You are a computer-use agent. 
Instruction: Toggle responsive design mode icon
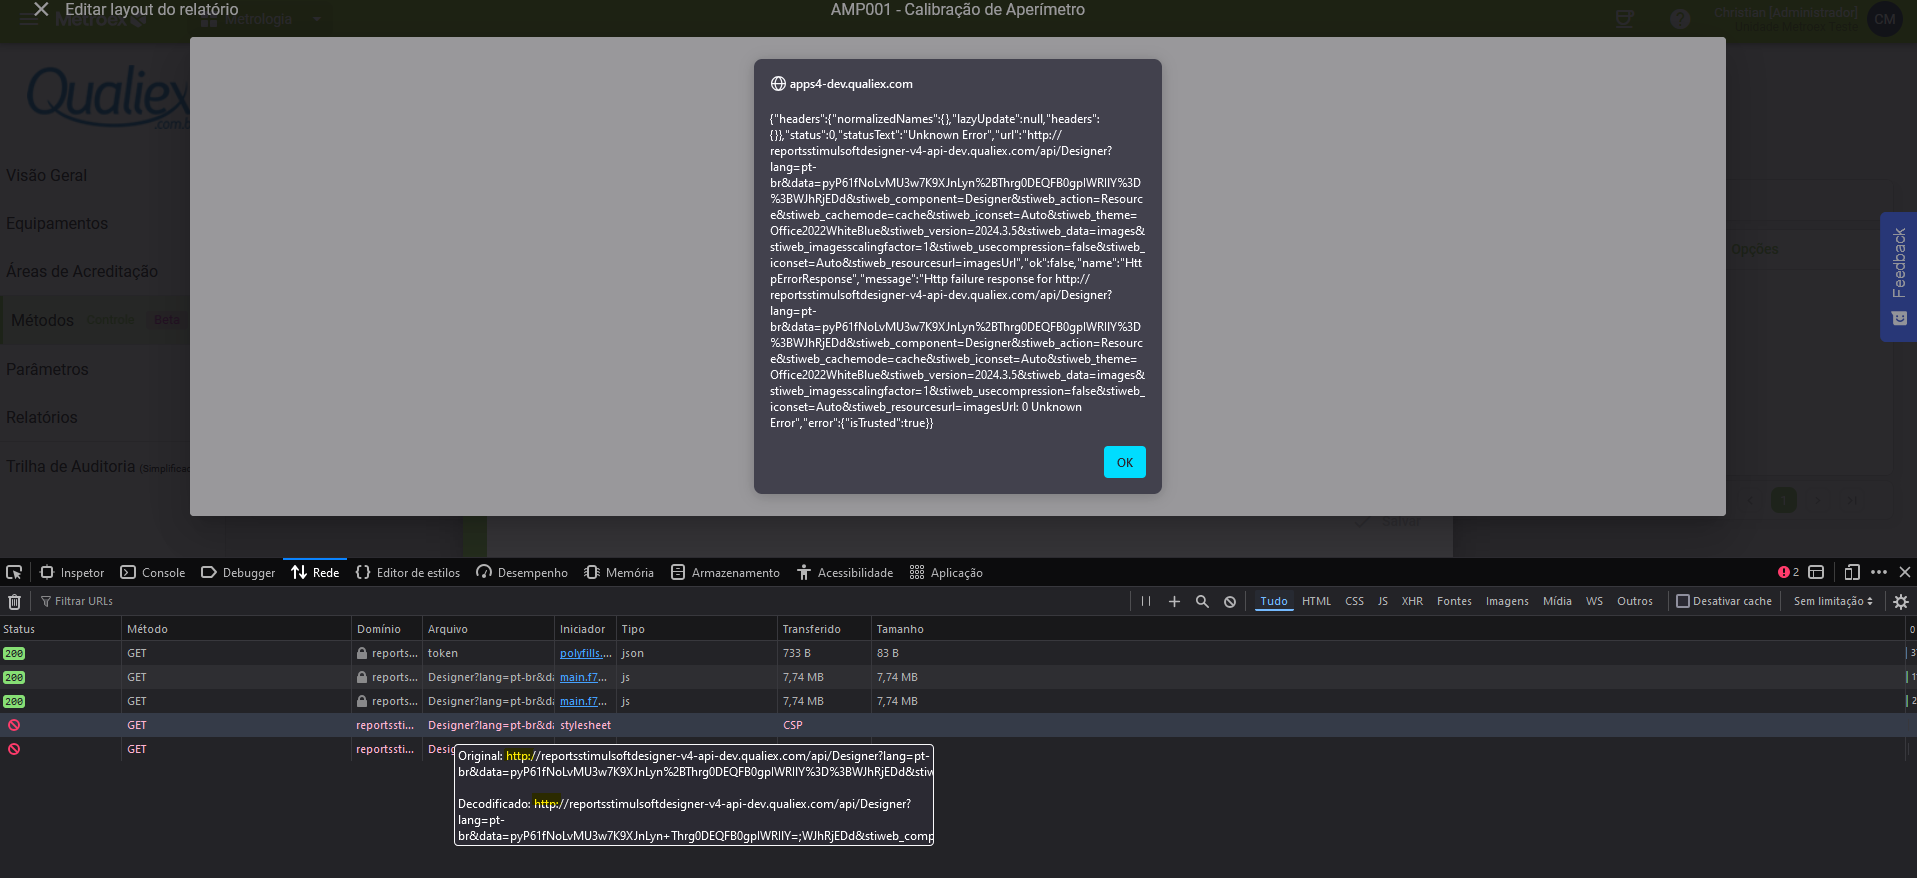pyautogui.click(x=1852, y=573)
